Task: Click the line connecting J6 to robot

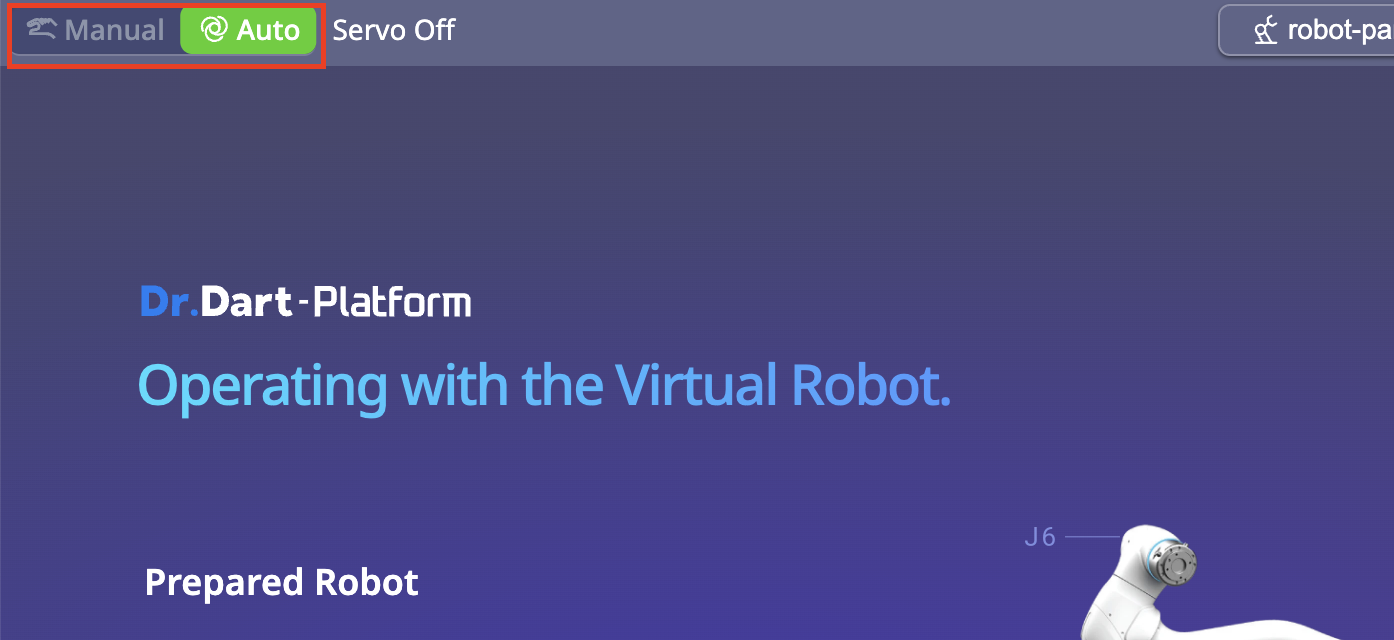Action: (x=1092, y=537)
